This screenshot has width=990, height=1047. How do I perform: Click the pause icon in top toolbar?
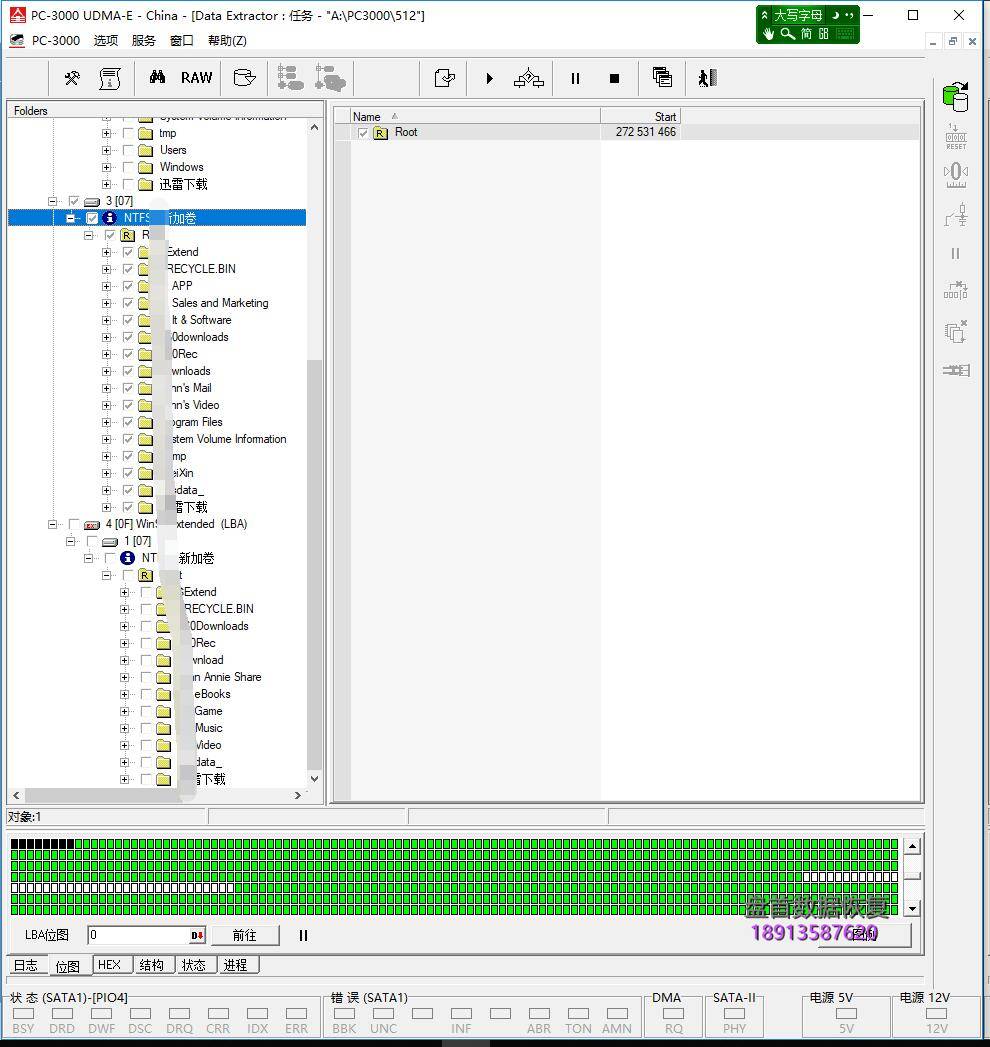point(575,78)
